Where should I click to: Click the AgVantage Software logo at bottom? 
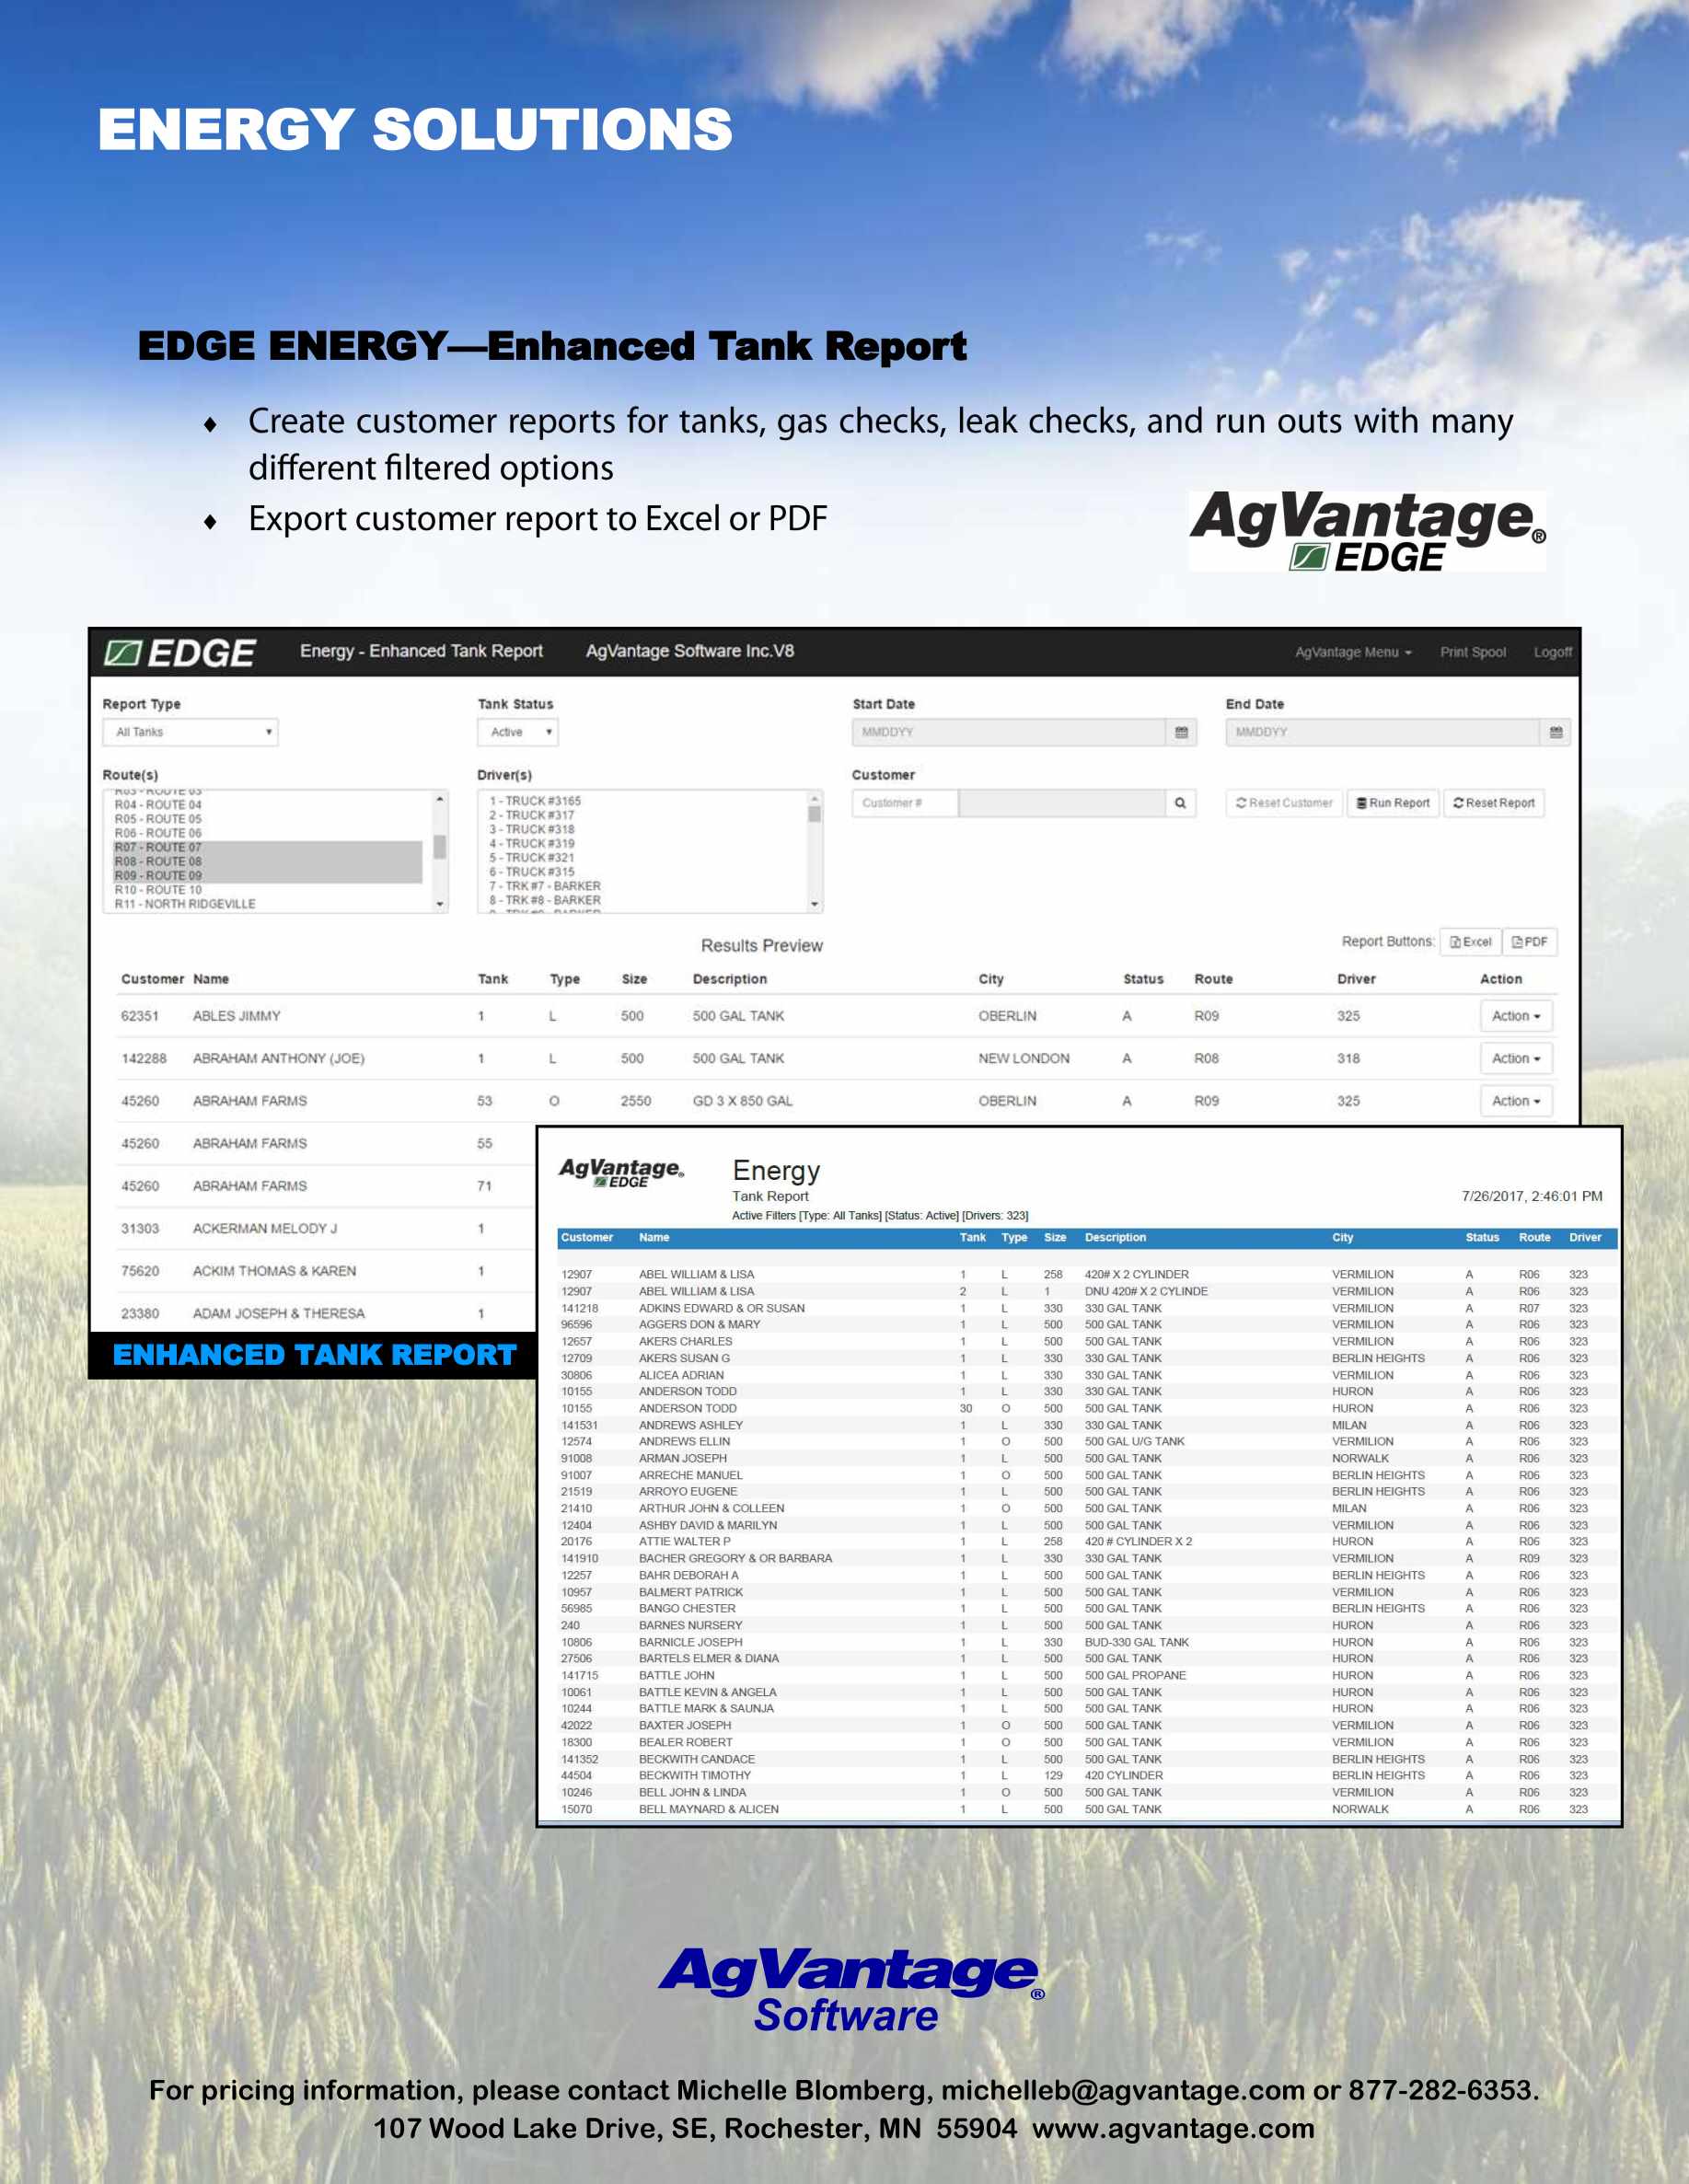pos(851,1990)
